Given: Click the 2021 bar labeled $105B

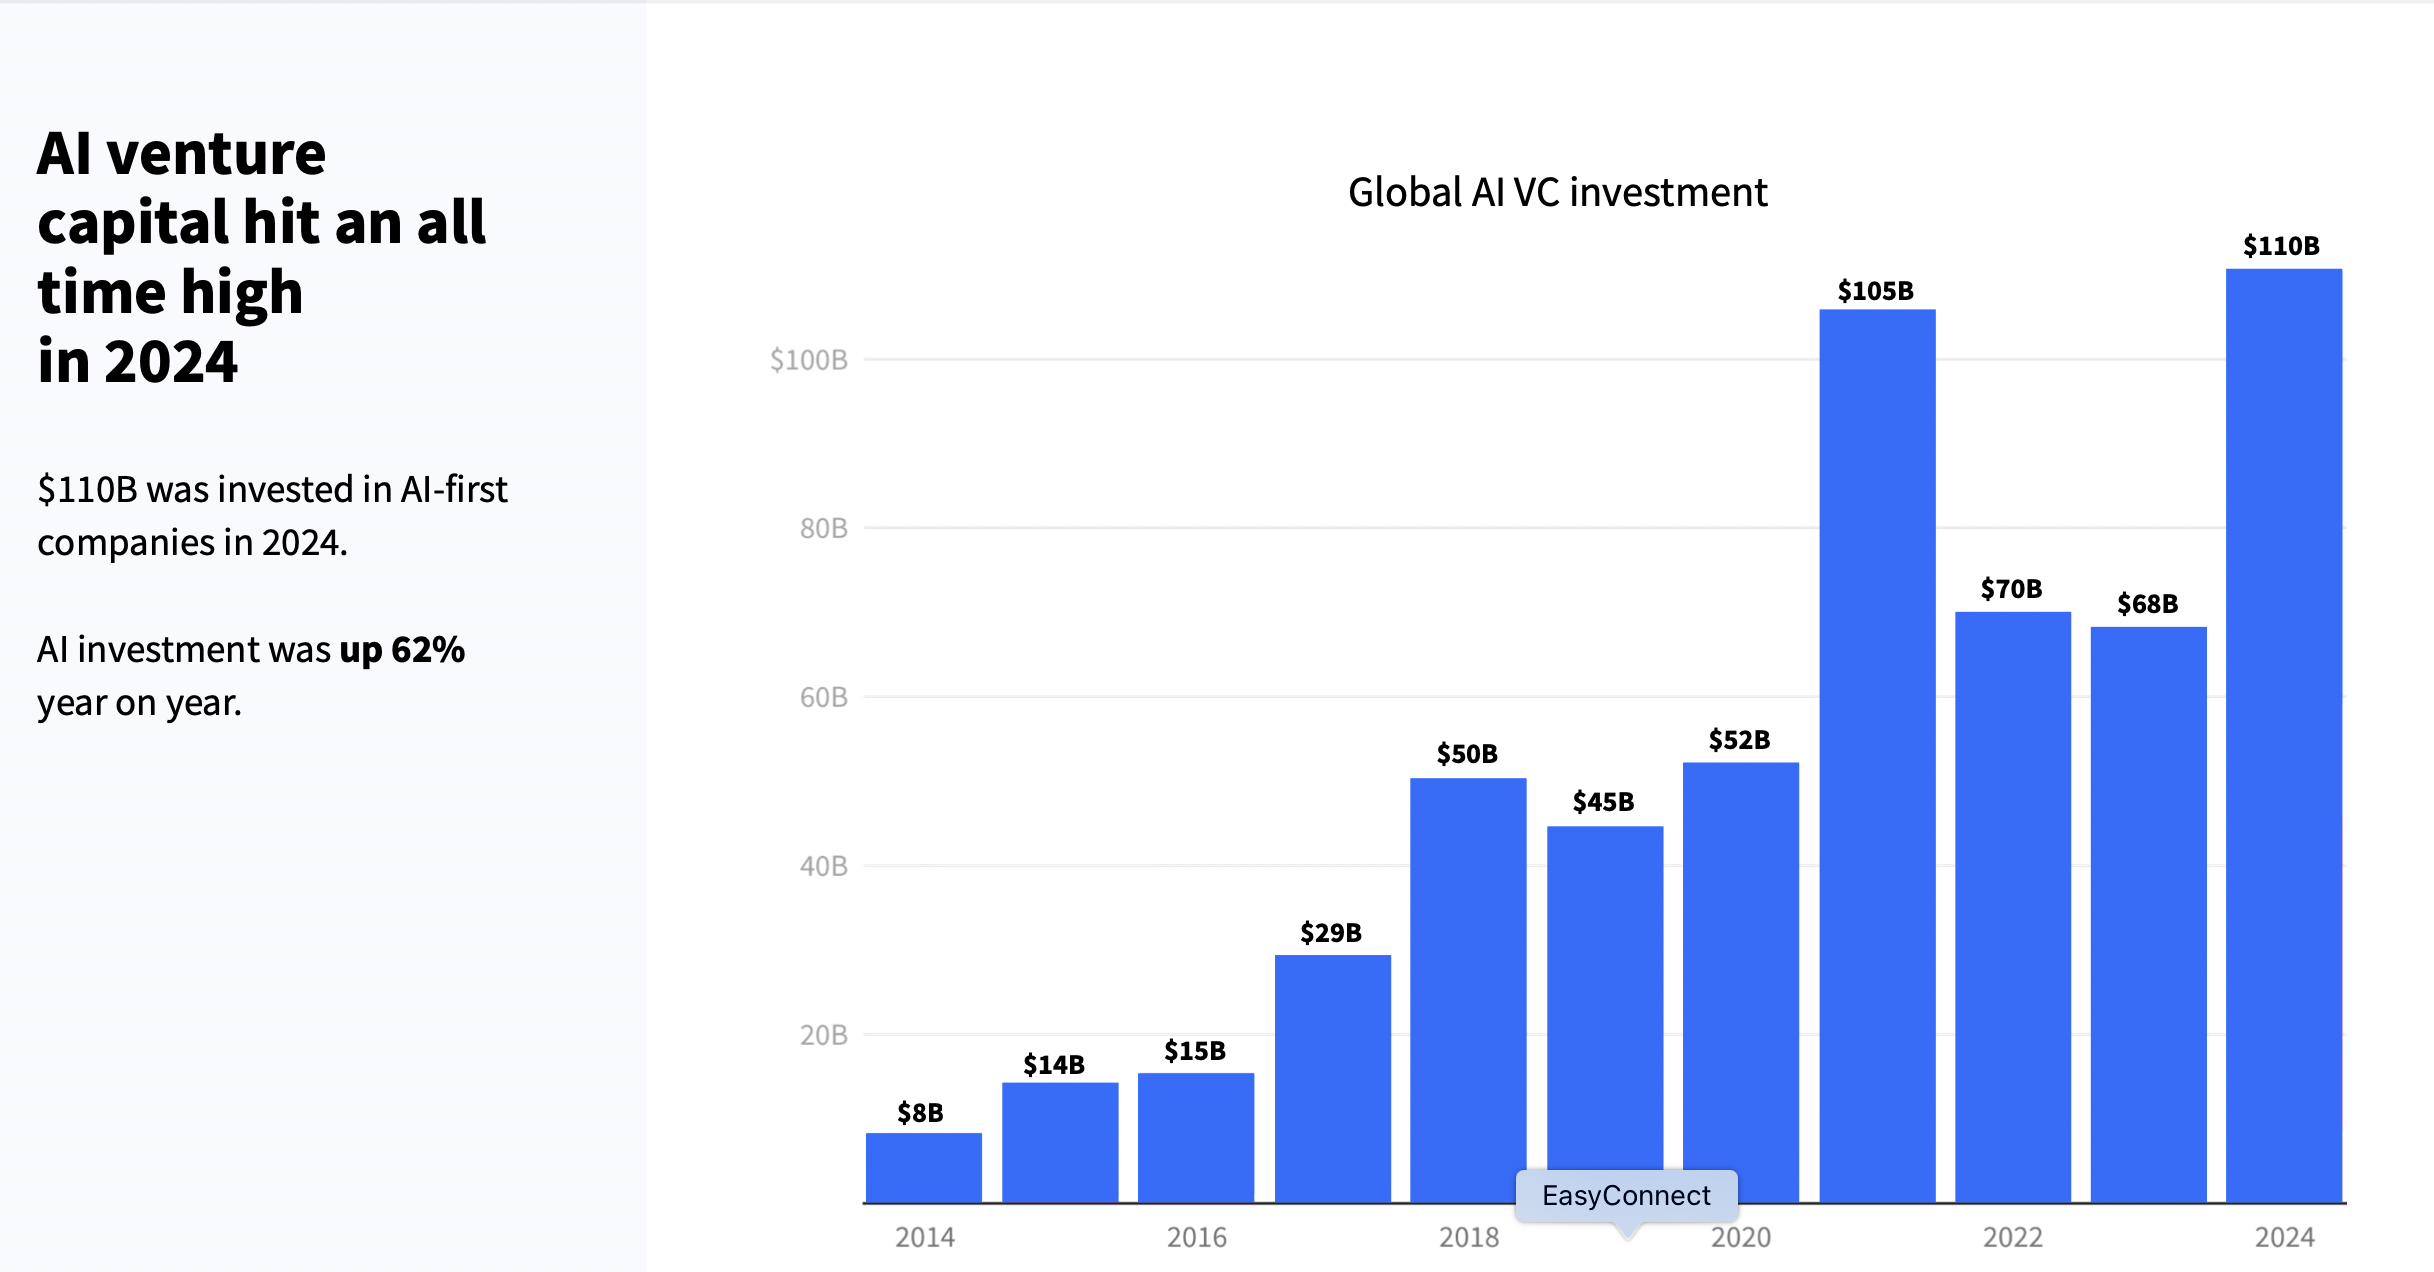Looking at the screenshot, I should (x=1877, y=755).
